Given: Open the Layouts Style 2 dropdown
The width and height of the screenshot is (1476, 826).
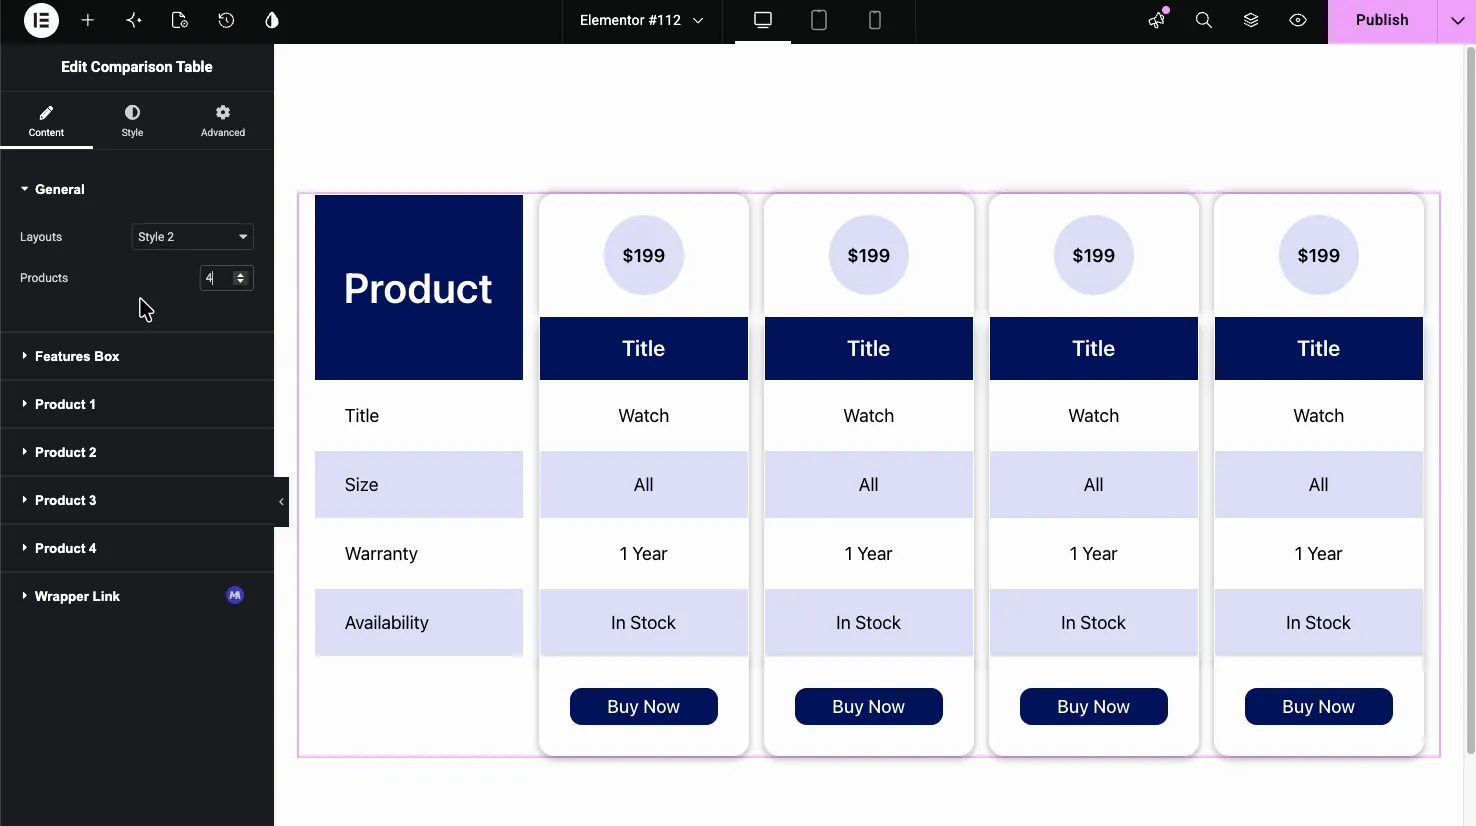Looking at the screenshot, I should coord(192,237).
